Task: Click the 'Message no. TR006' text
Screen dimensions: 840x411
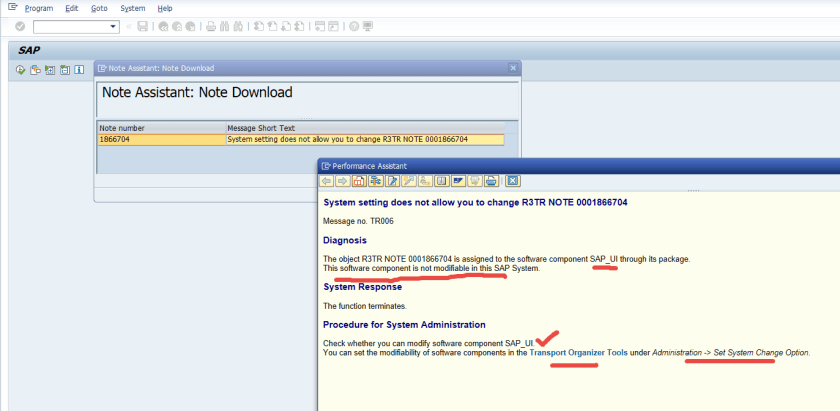Action: [359, 221]
